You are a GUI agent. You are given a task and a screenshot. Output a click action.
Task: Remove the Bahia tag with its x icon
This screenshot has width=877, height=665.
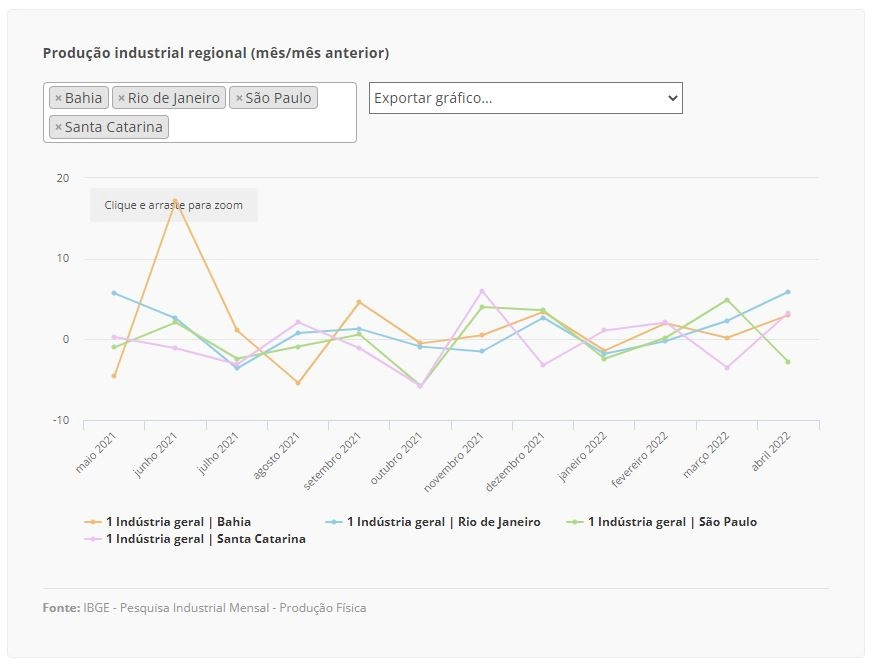[58, 98]
